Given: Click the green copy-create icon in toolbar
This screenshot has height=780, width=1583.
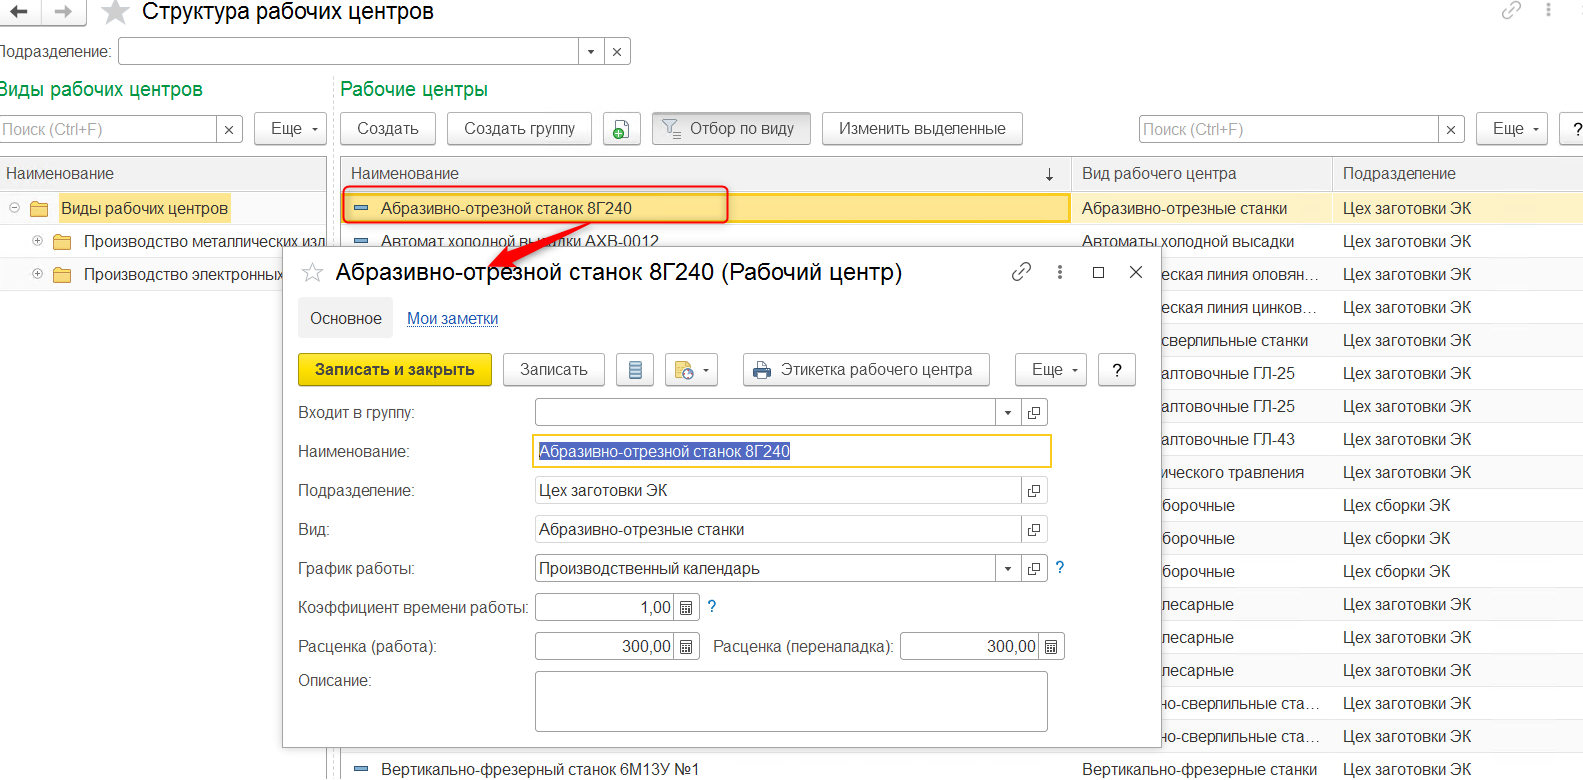Looking at the screenshot, I should pos(621,129).
